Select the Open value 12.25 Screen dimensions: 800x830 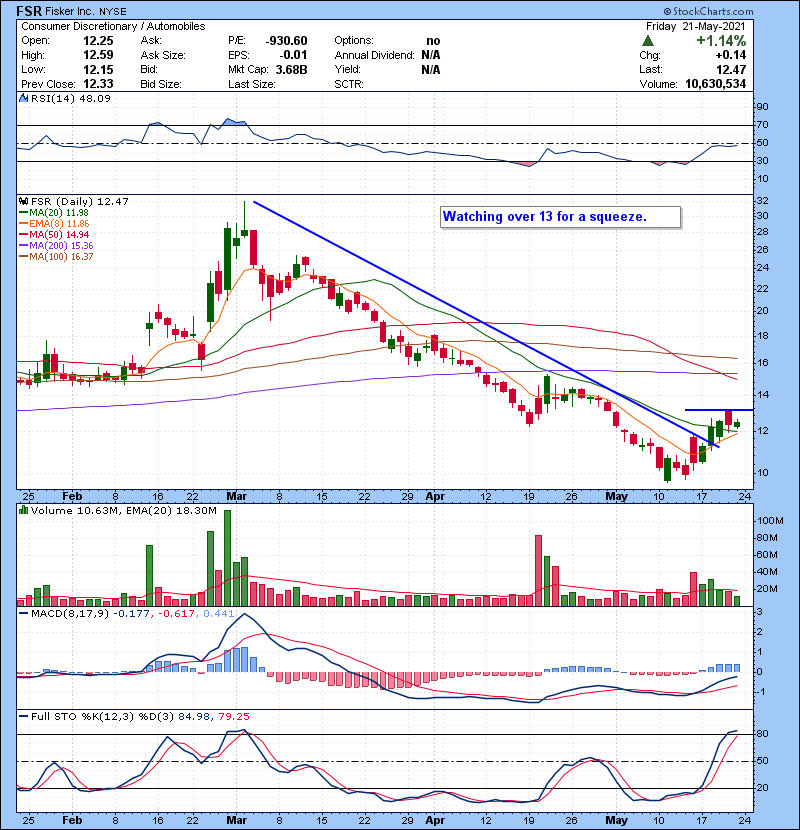98,41
